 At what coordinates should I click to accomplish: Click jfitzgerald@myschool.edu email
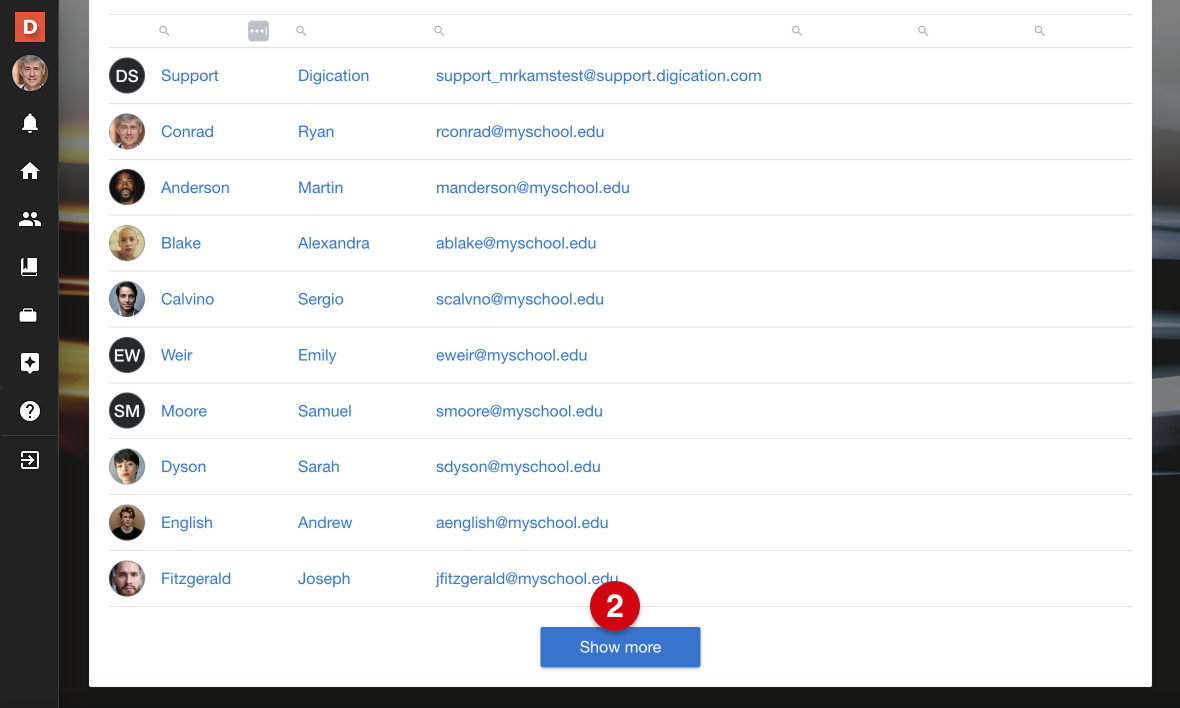pos(527,579)
